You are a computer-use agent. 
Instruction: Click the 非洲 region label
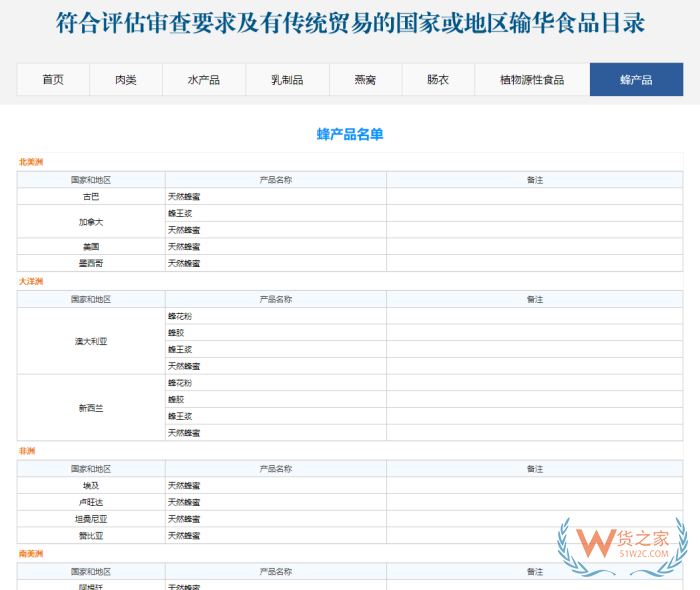[27, 451]
